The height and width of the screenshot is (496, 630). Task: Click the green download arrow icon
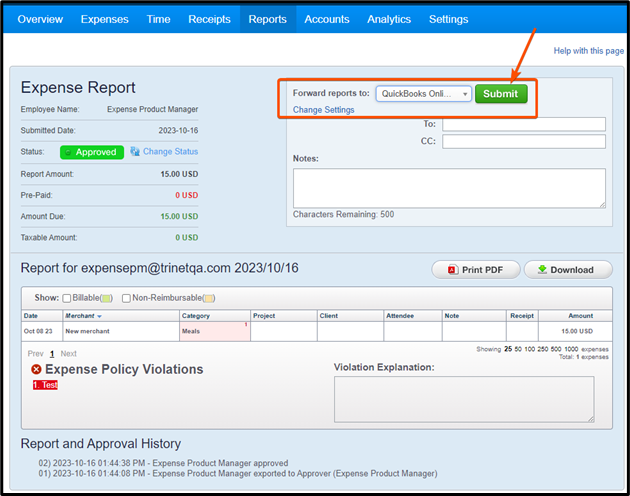pos(542,269)
